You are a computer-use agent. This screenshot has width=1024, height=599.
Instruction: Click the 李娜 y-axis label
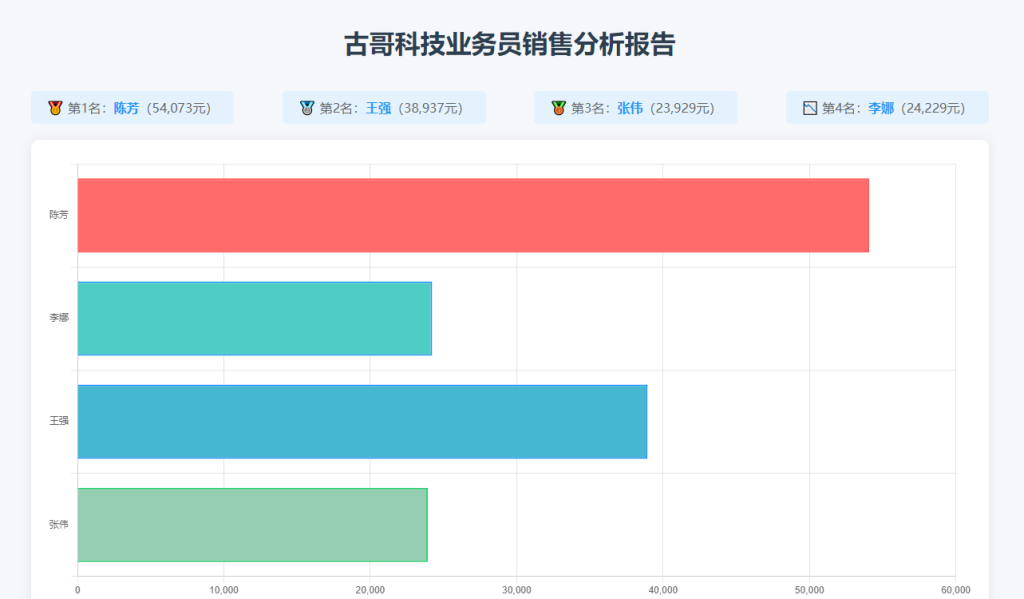coord(59,317)
